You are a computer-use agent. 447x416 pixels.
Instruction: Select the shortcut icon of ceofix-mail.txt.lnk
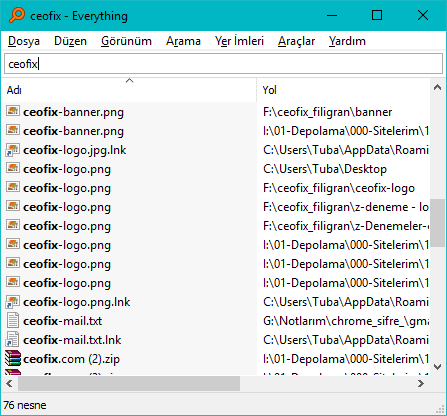coord(13,340)
